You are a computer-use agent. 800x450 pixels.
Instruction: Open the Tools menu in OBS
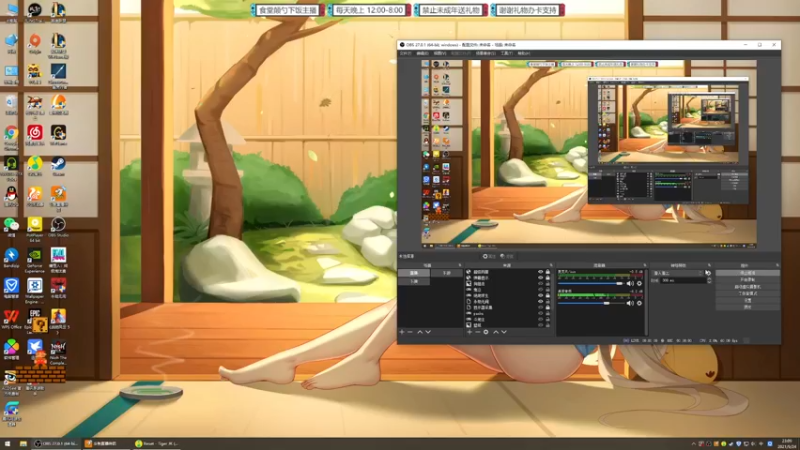pos(506,53)
